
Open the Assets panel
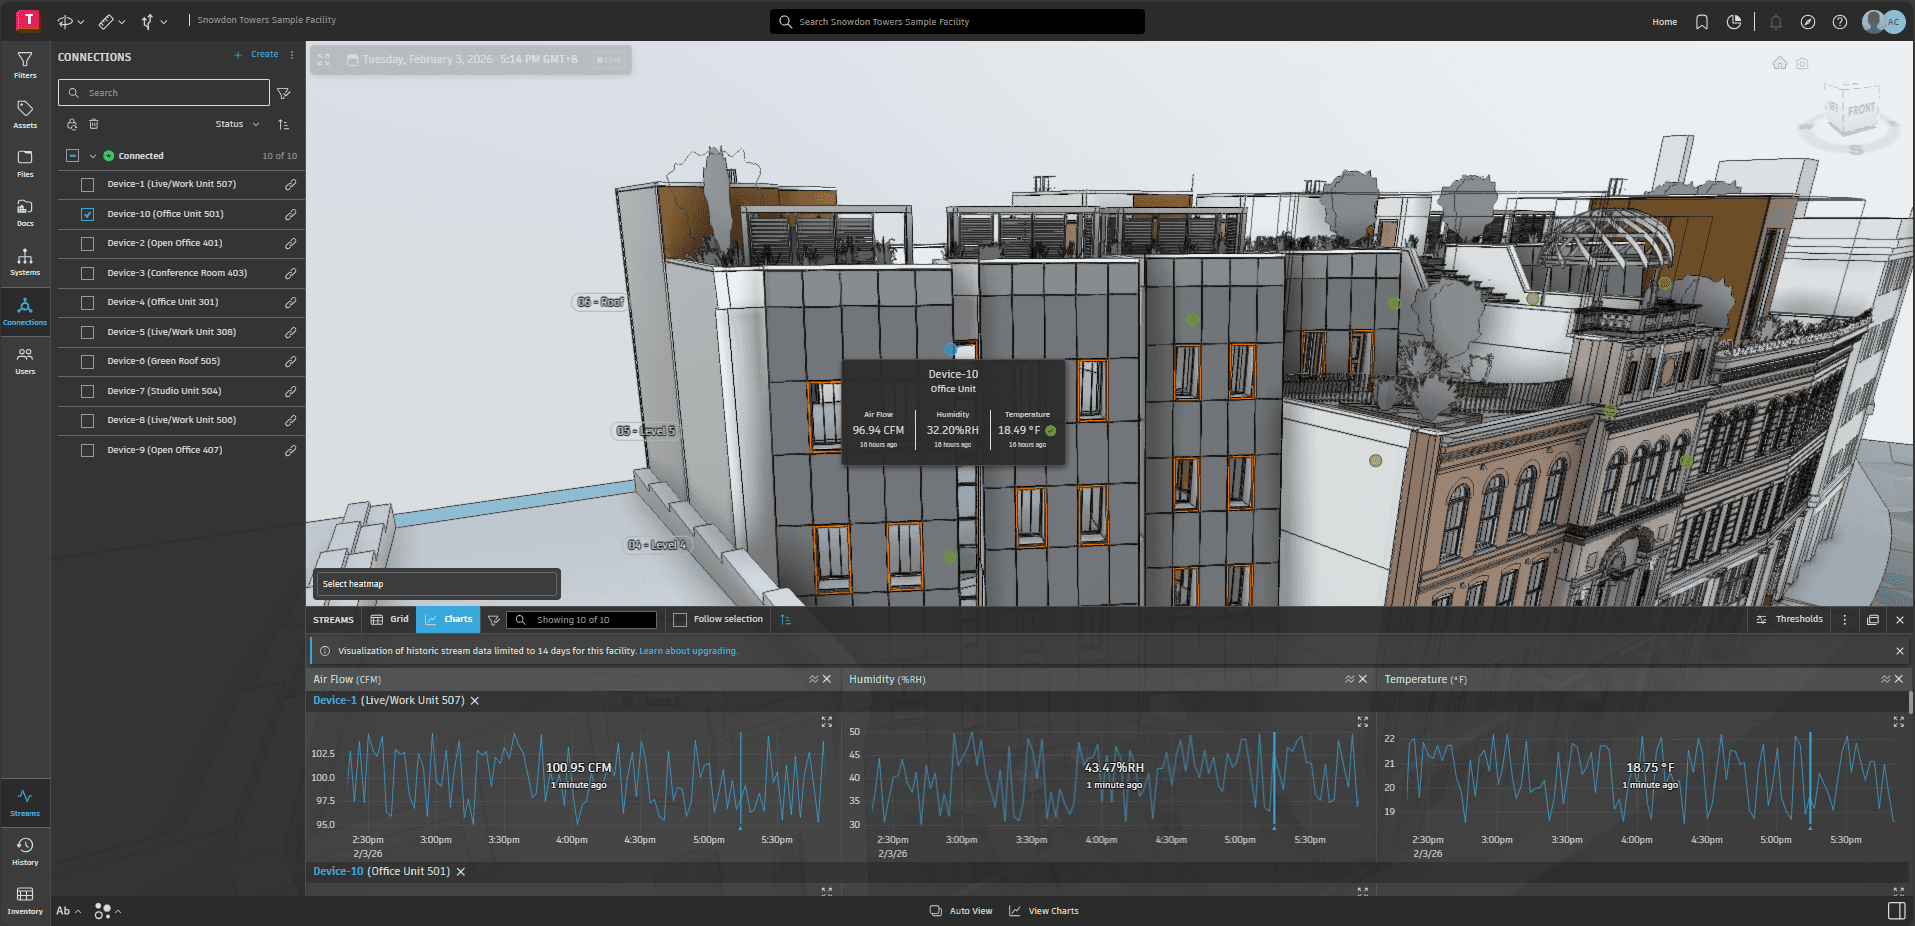coord(25,112)
